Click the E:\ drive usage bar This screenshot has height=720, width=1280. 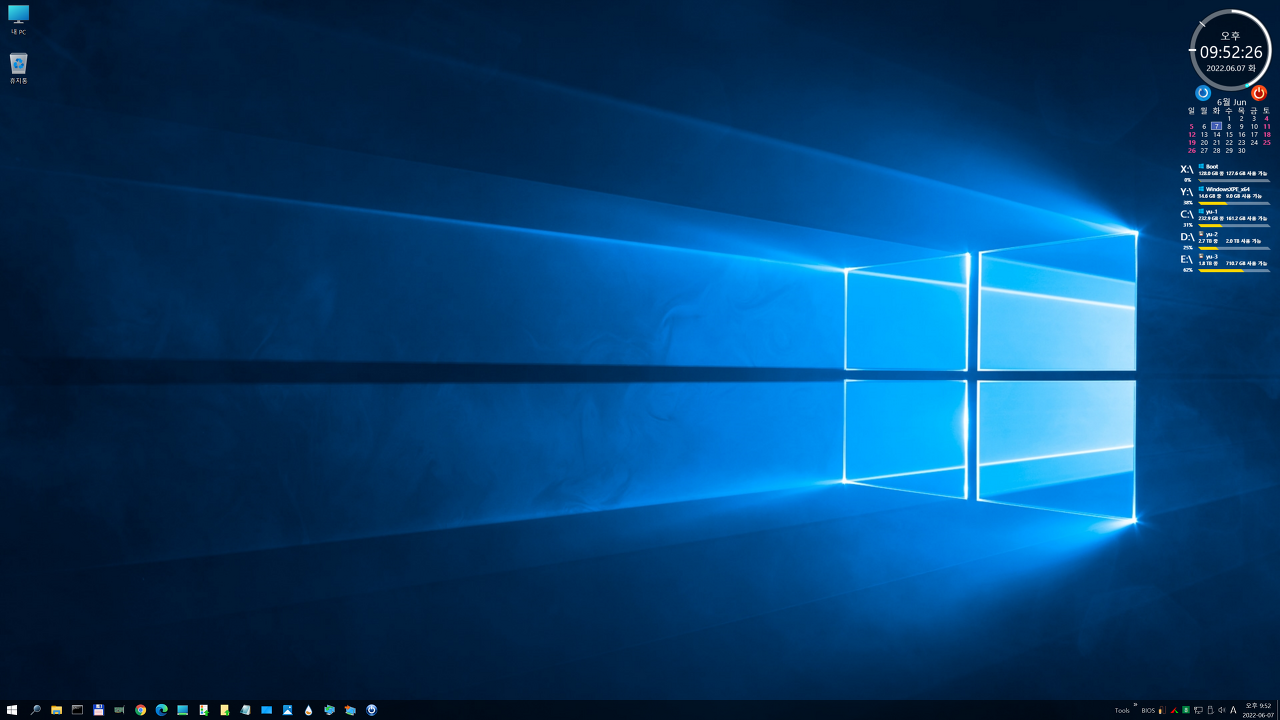[1234, 270]
